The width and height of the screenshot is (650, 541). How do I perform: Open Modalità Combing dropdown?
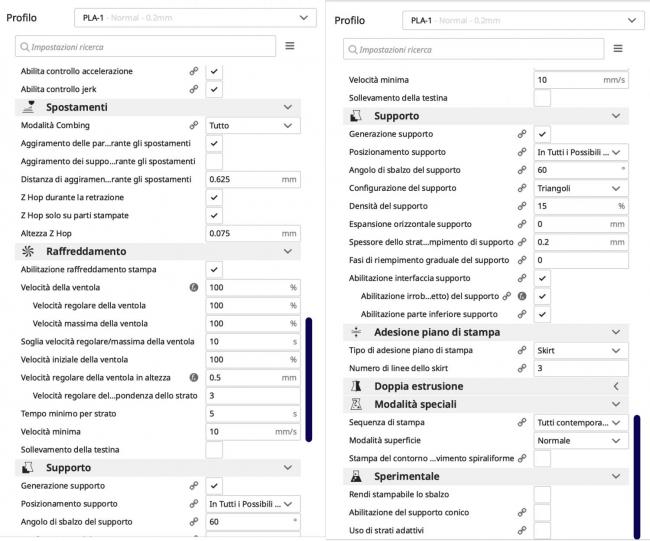[x=253, y=126]
